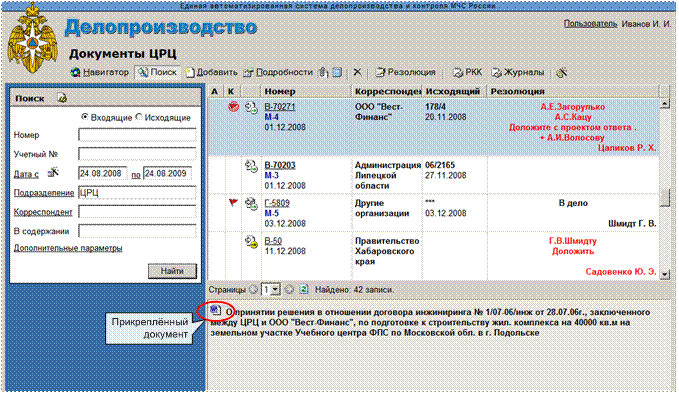
Task: Click the Пользователь link at top right
Action: click(590, 23)
